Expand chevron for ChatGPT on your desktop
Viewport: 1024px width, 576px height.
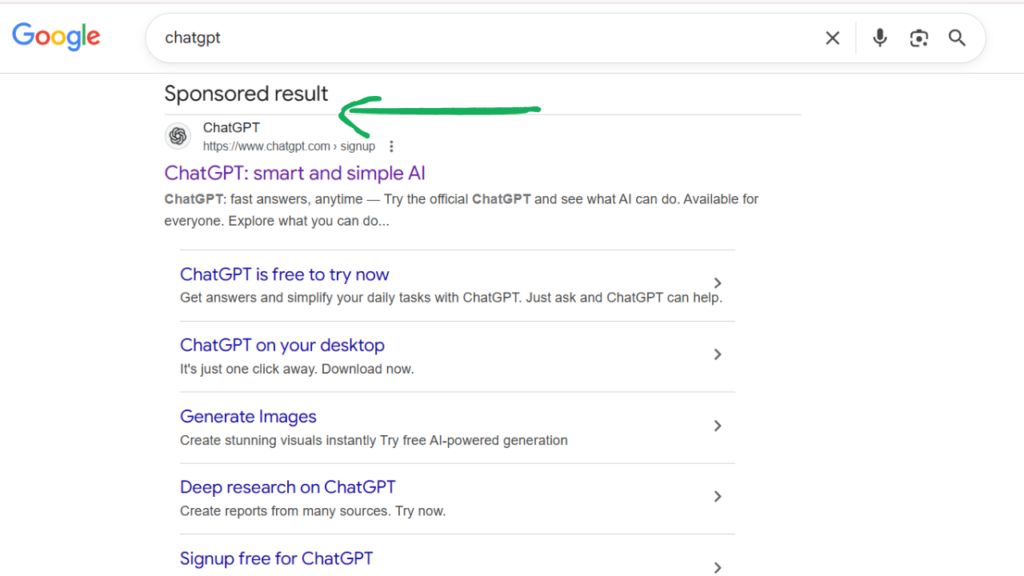tap(717, 354)
